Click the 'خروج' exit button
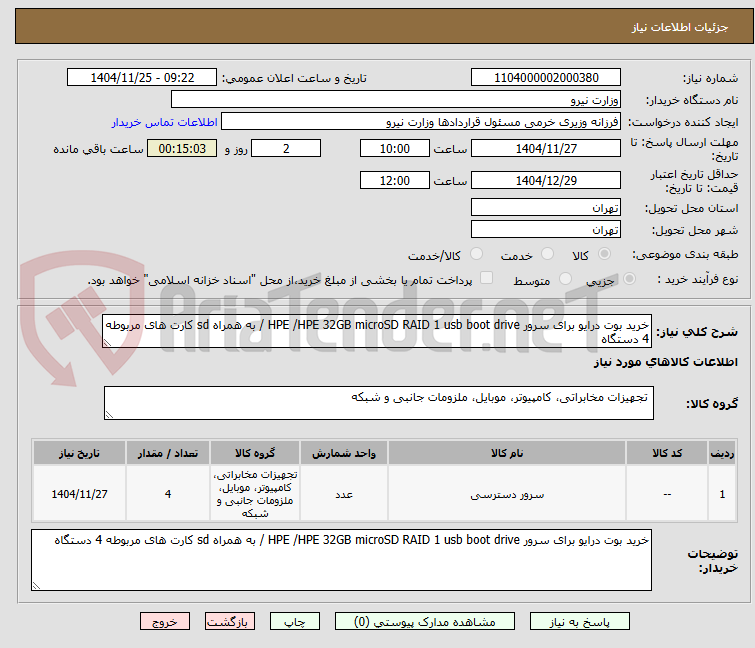The height and width of the screenshot is (648, 755). [165, 622]
